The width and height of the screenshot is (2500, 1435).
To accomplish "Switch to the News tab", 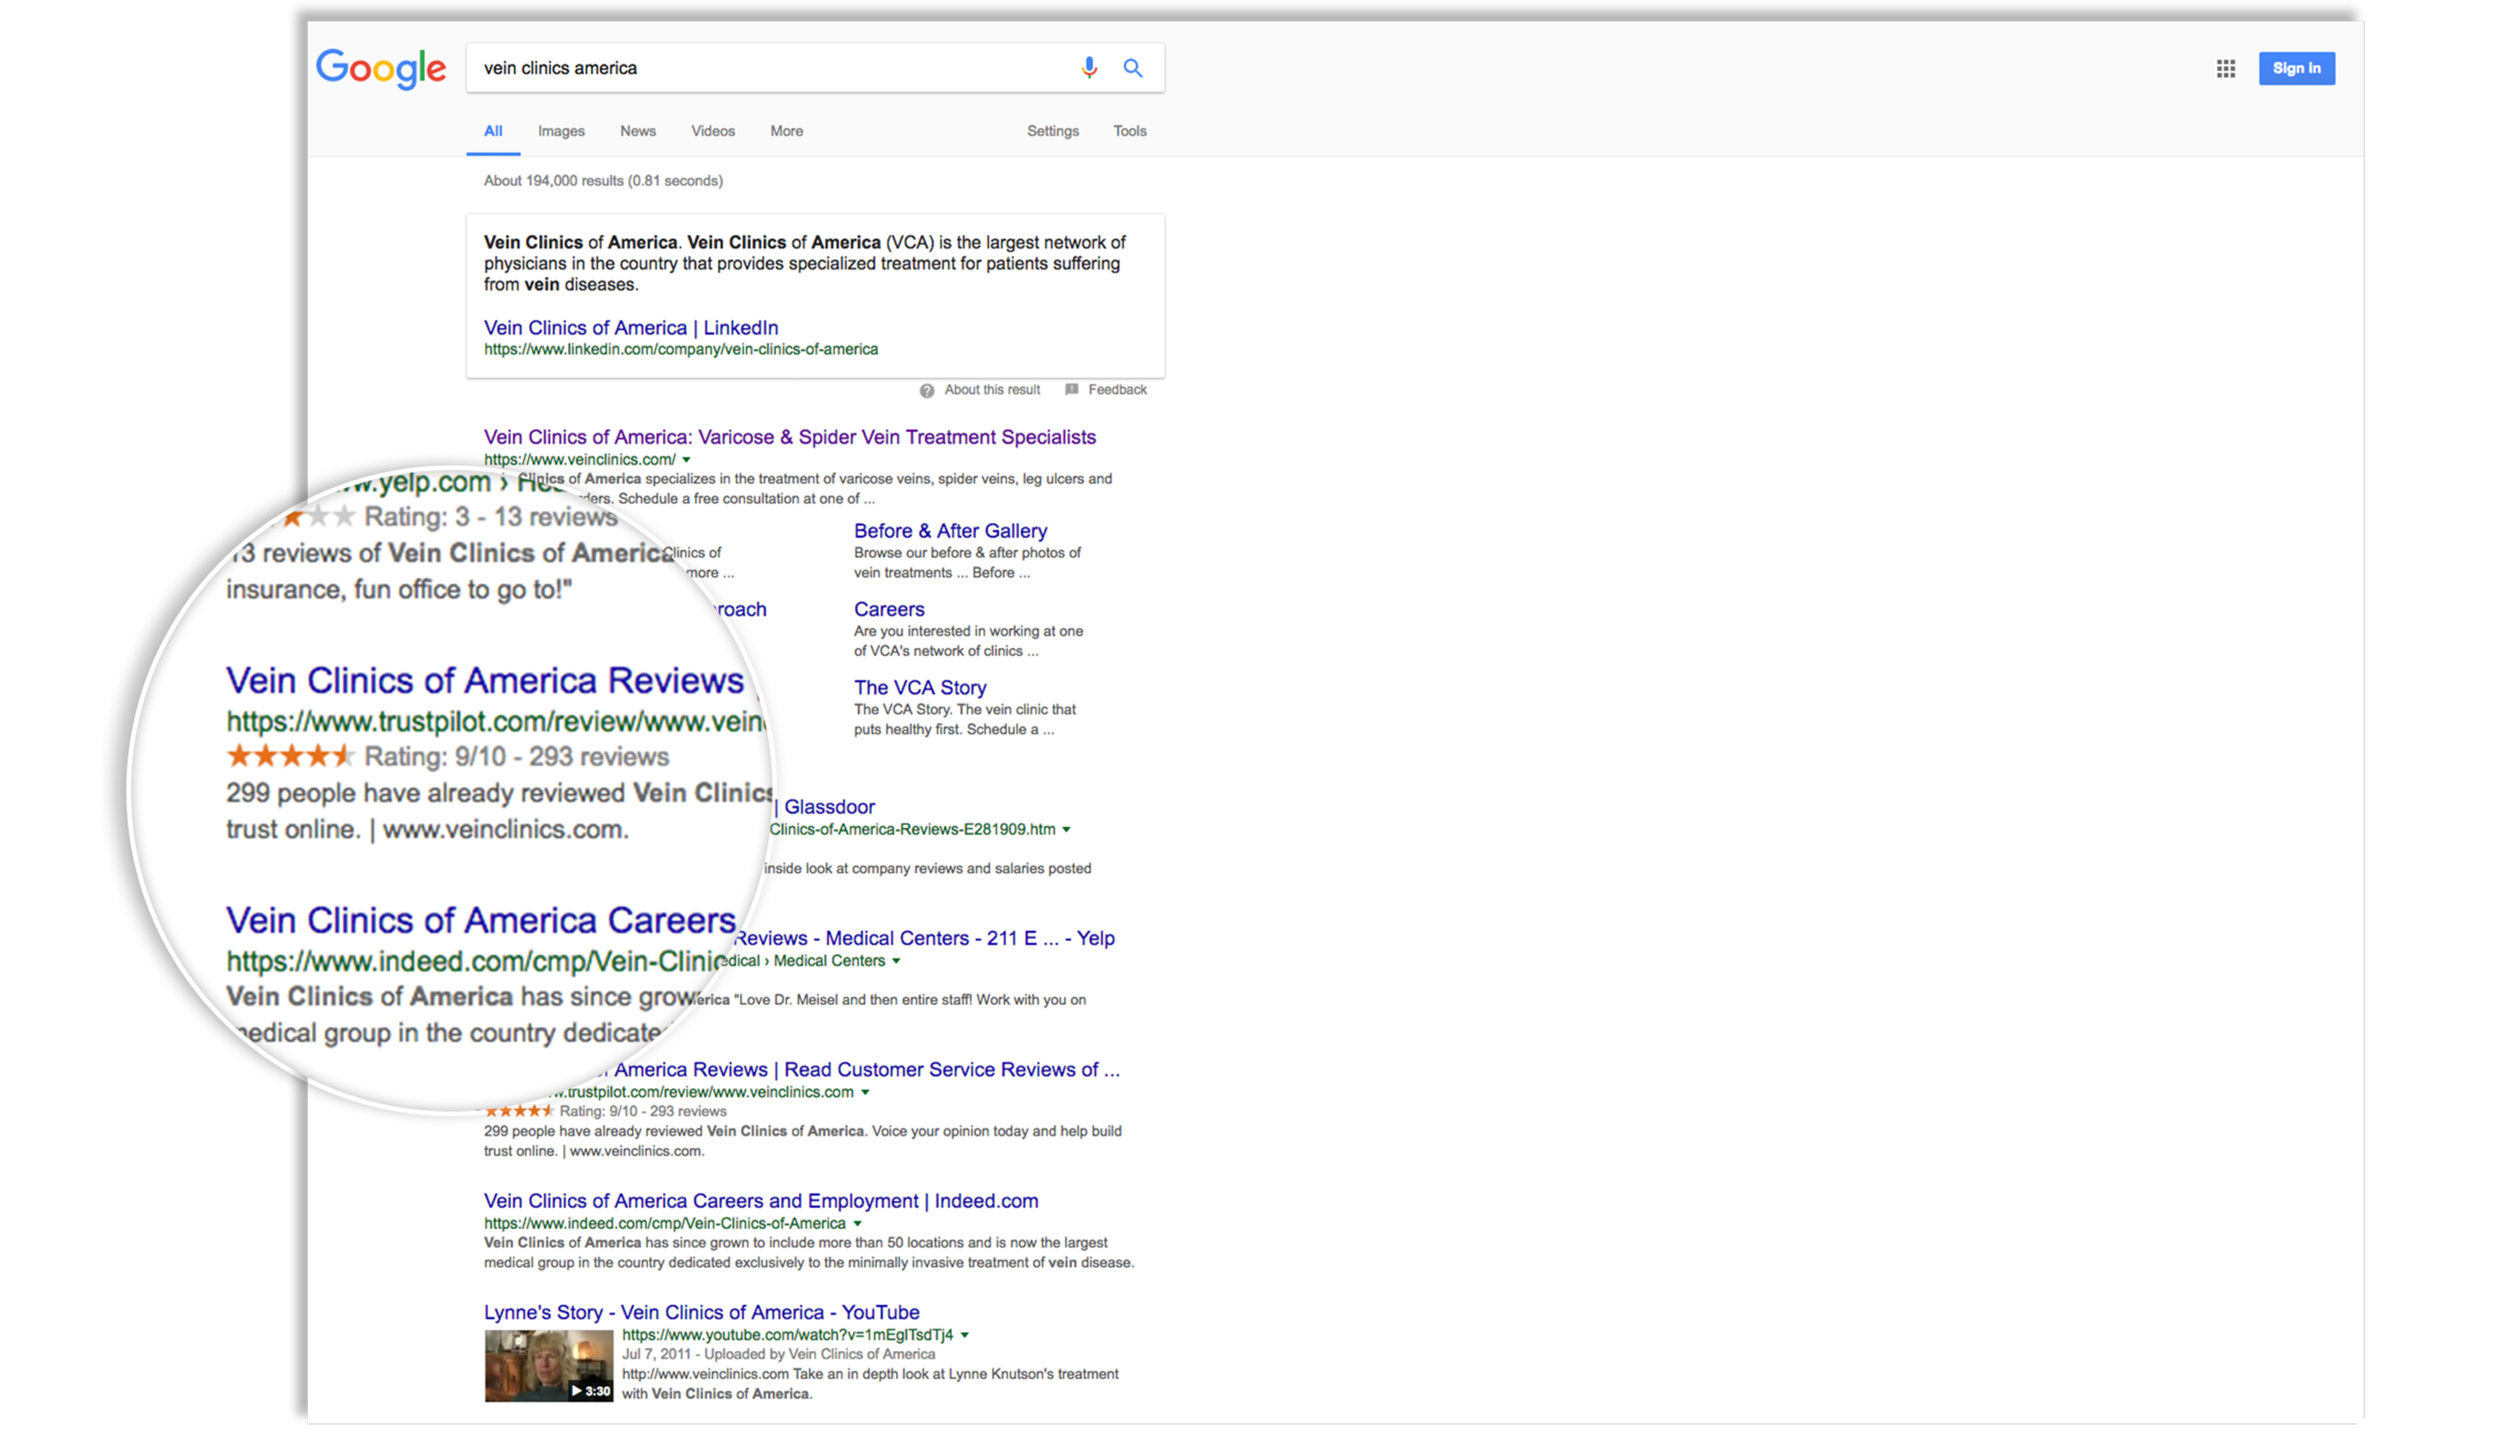I will 638,131.
